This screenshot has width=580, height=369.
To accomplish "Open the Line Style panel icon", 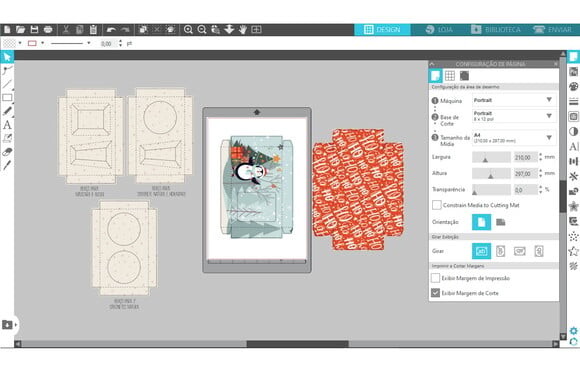I will 573,101.
